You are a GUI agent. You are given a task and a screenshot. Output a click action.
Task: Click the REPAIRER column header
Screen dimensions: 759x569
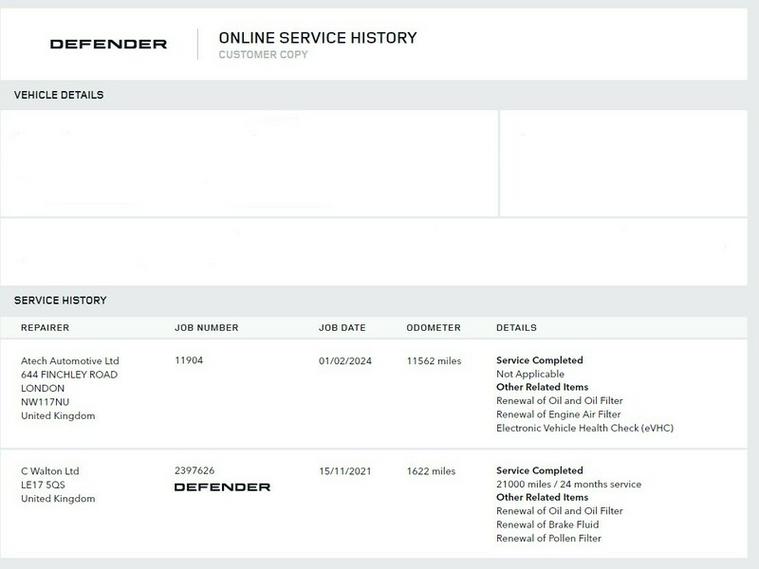pyautogui.click(x=45, y=328)
